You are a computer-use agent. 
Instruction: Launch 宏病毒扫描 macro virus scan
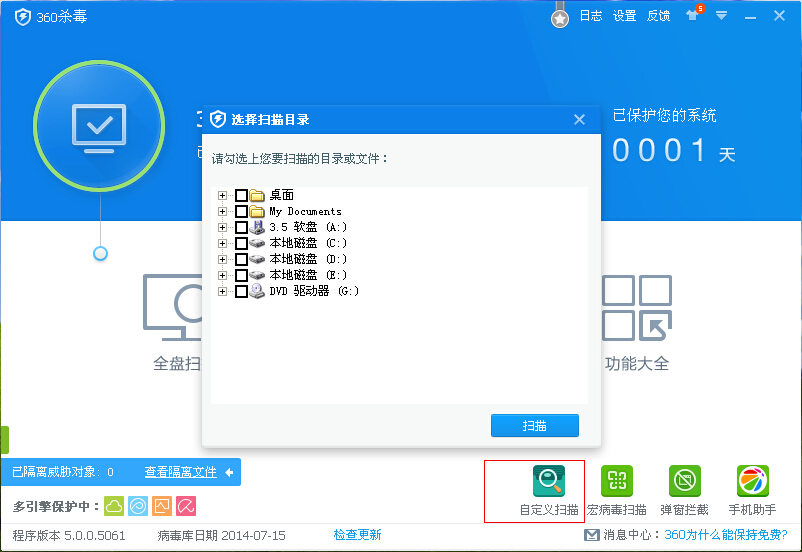tap(617, 491)
